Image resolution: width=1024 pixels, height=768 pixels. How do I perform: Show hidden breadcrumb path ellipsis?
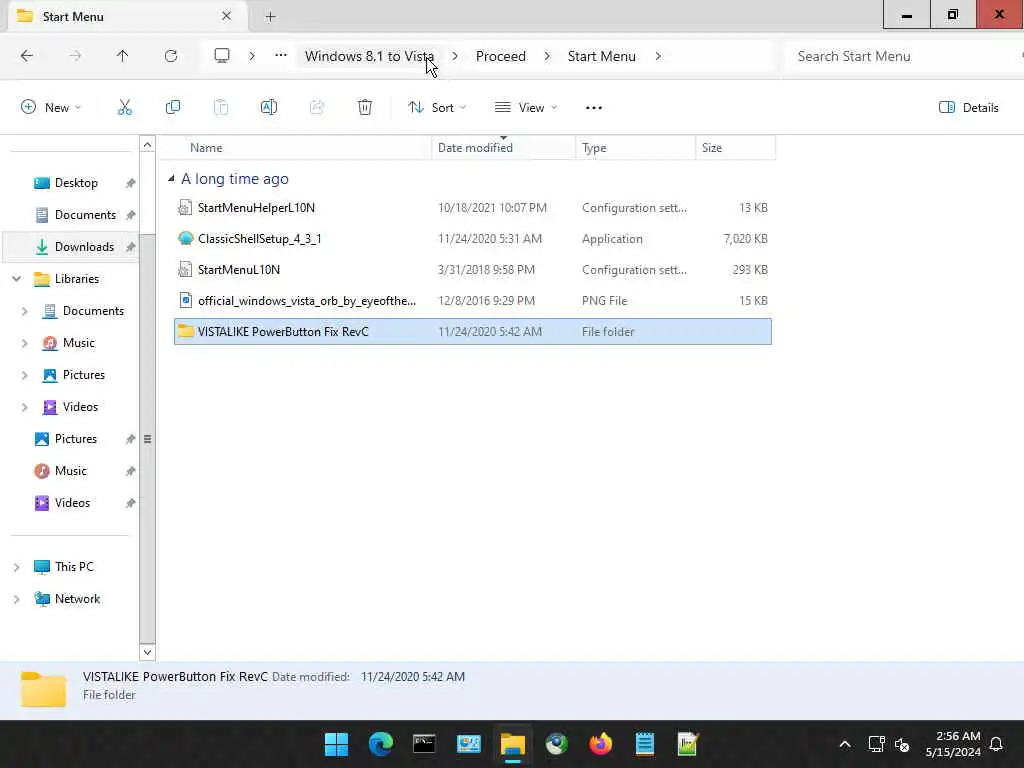click(281, 56)
